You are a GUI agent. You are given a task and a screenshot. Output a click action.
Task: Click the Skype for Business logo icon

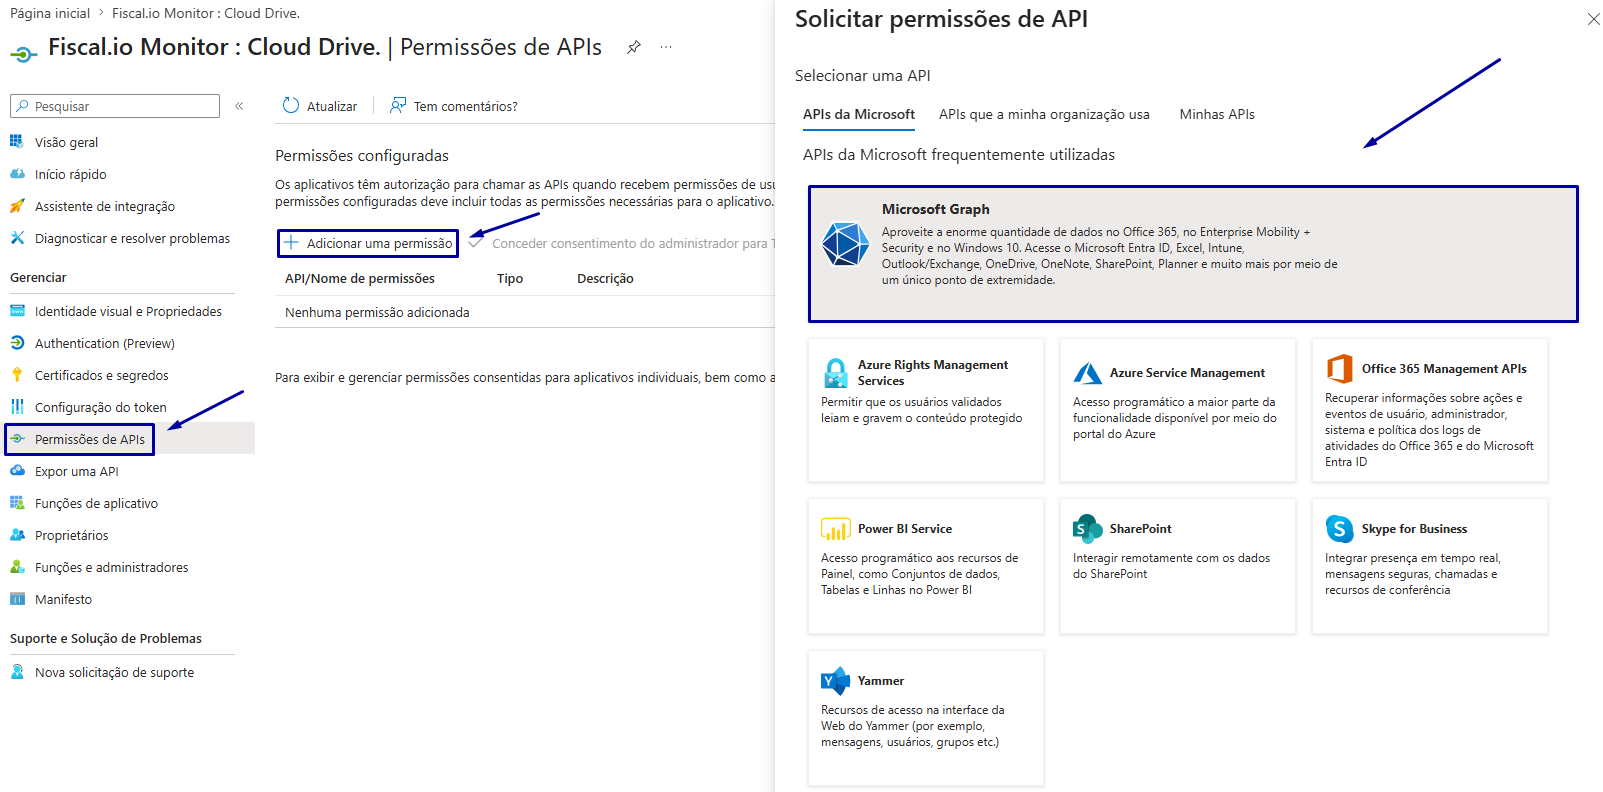tap(1339, 529)
